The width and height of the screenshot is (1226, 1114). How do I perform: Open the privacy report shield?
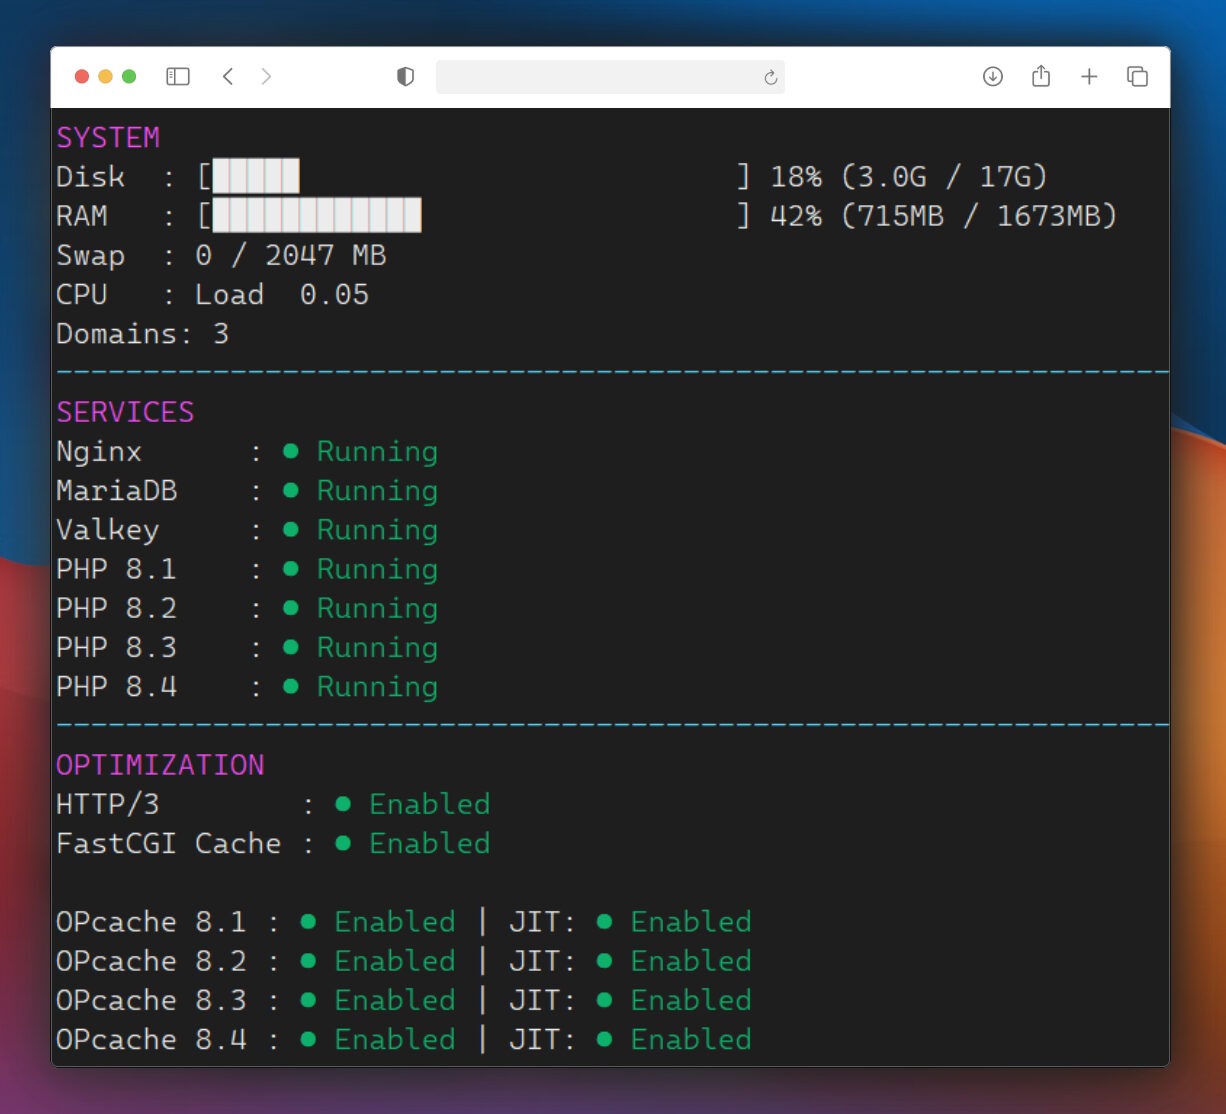pyautogui.click(x=405, y=77)
